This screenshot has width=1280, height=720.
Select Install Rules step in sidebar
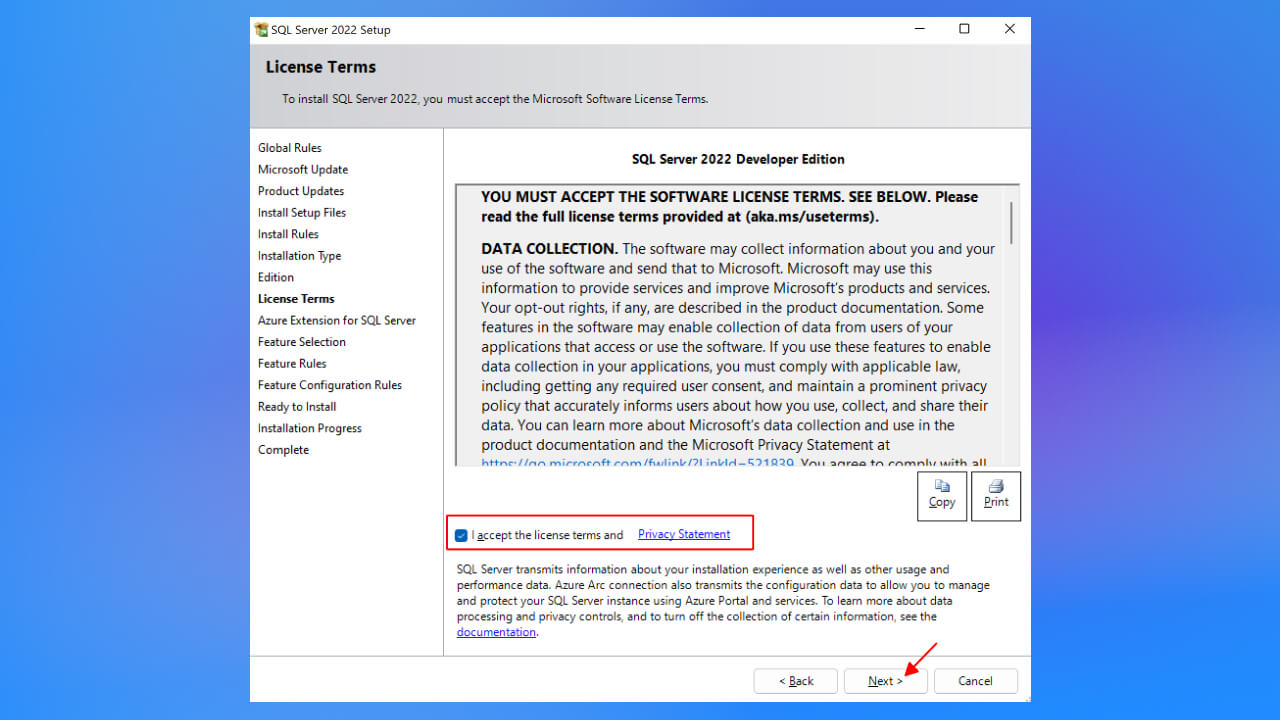tap(288, 234)
